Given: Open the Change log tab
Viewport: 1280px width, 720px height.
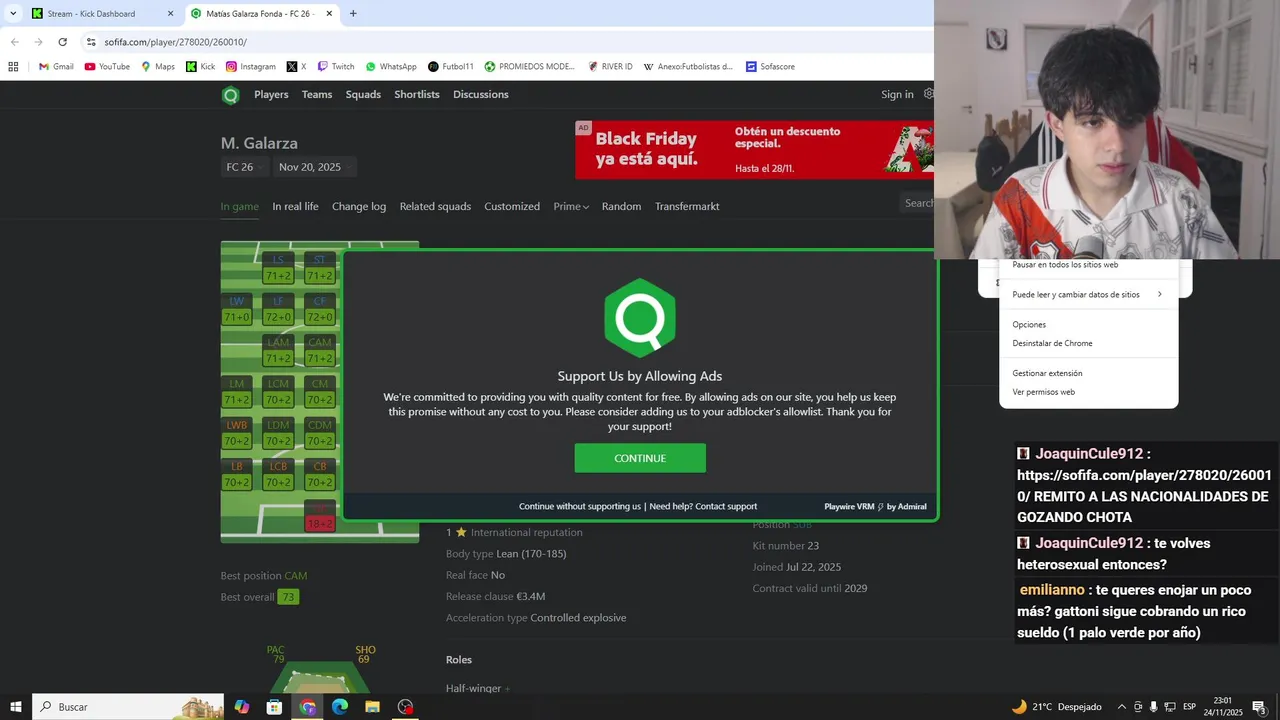Looking at the screenshot, I should tap(359, 206).
